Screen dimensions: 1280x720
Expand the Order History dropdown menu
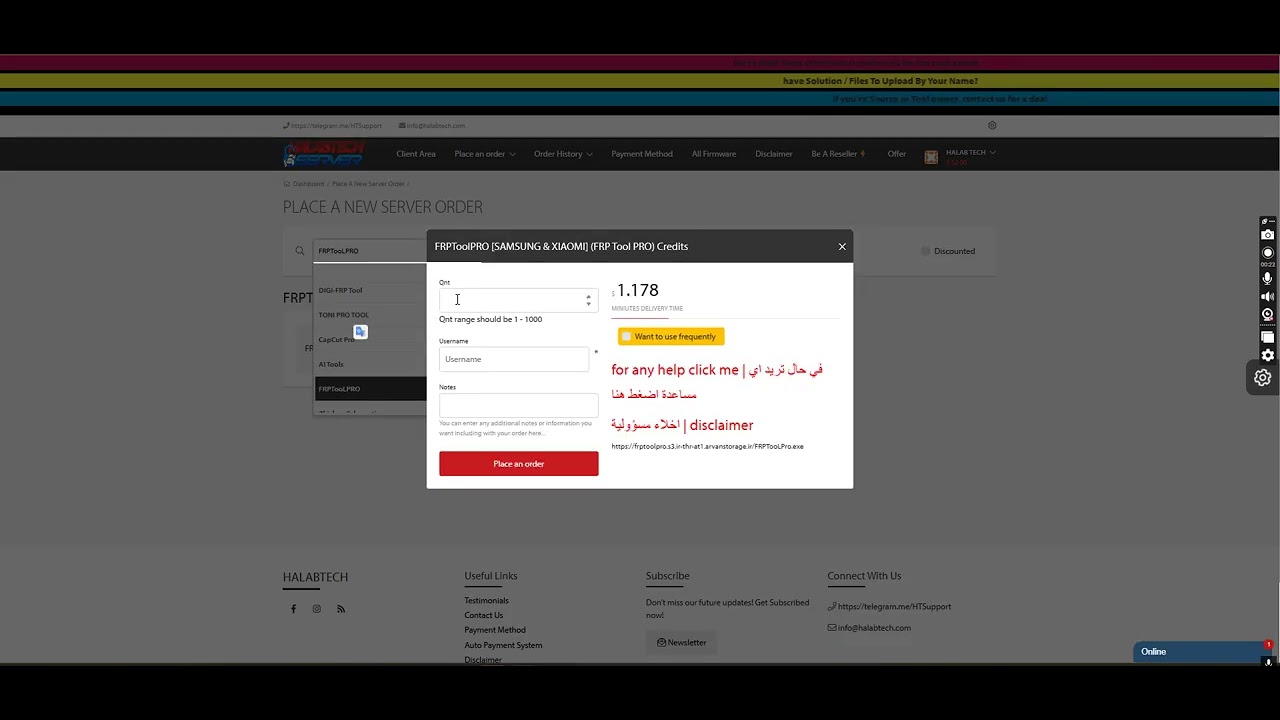(x=563, y=154)
